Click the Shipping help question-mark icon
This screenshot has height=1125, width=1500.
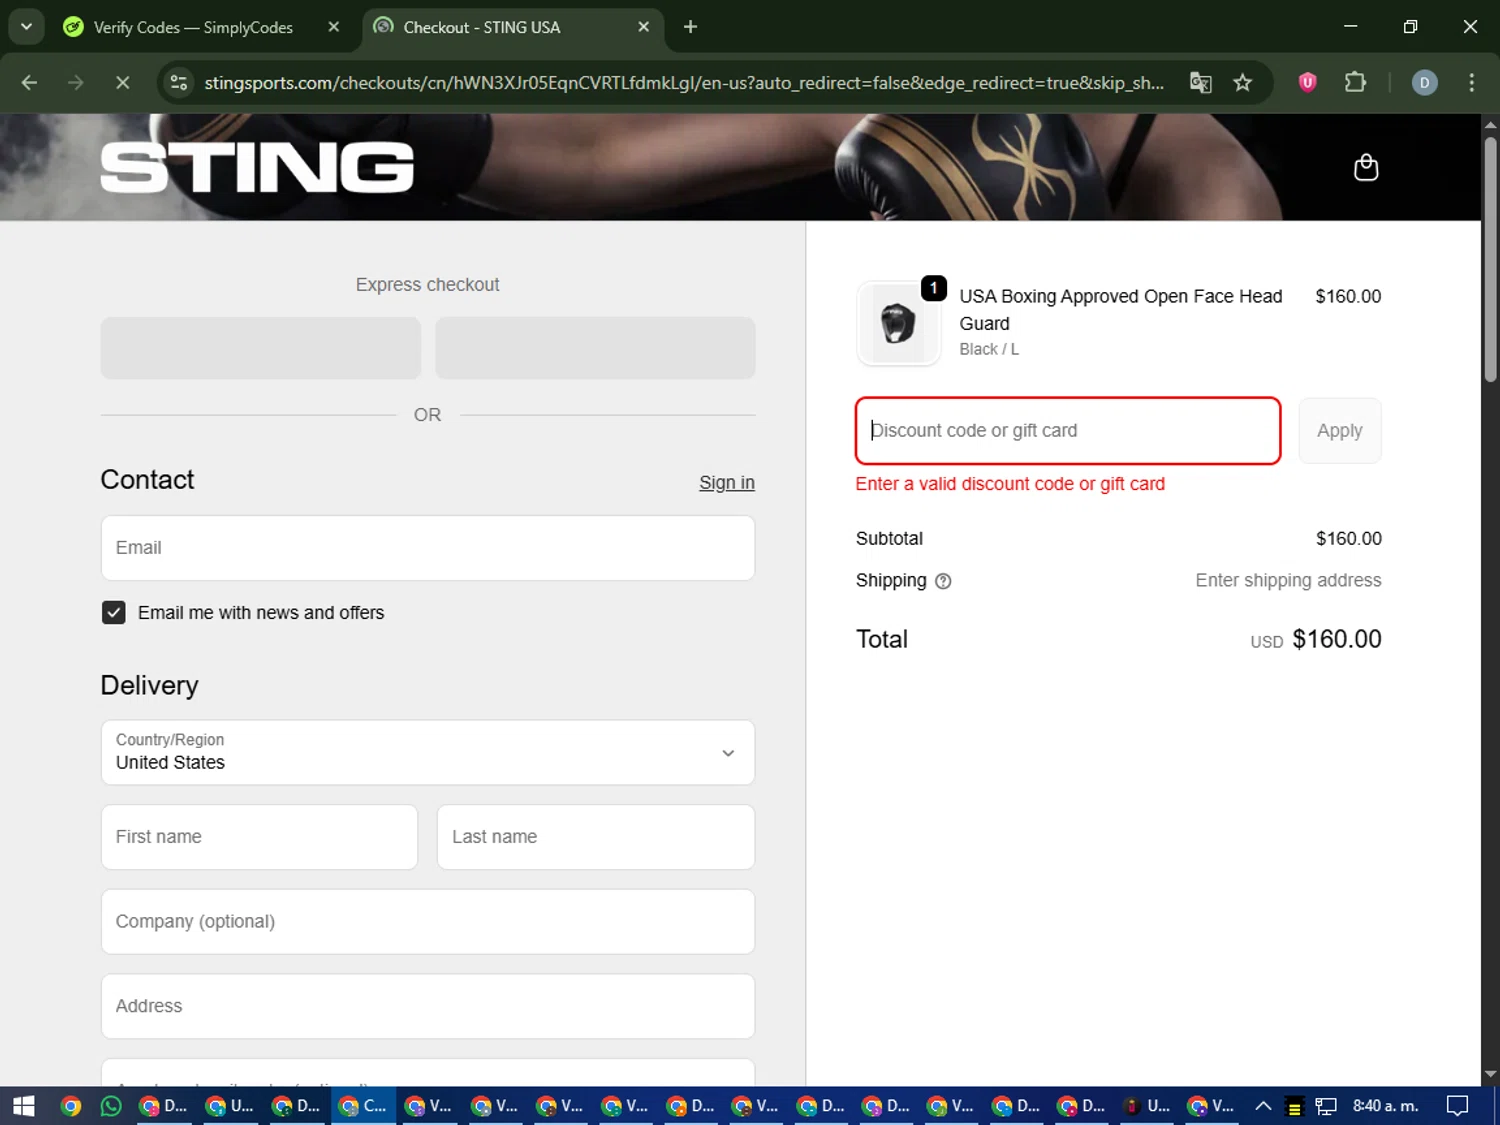click(943, 581)
